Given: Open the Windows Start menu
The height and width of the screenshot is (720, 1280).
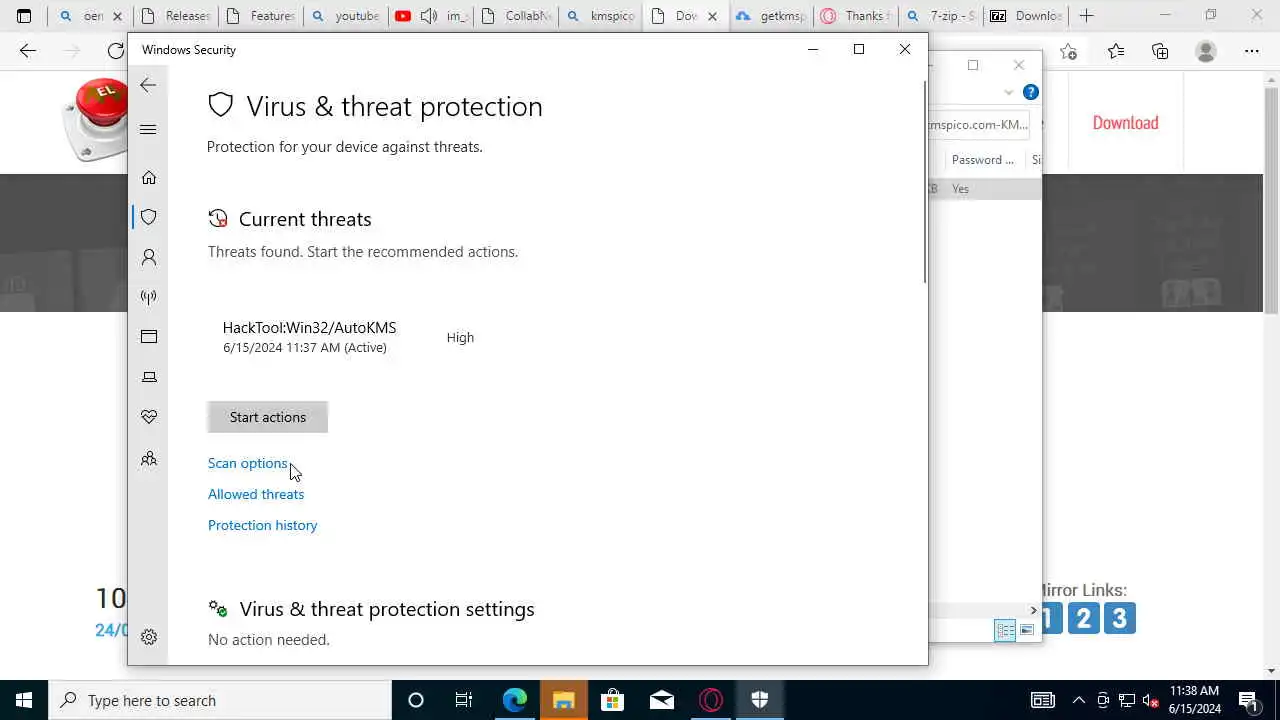Looking at the screenshot, I should pyautogui.click(x=24, y=700).
